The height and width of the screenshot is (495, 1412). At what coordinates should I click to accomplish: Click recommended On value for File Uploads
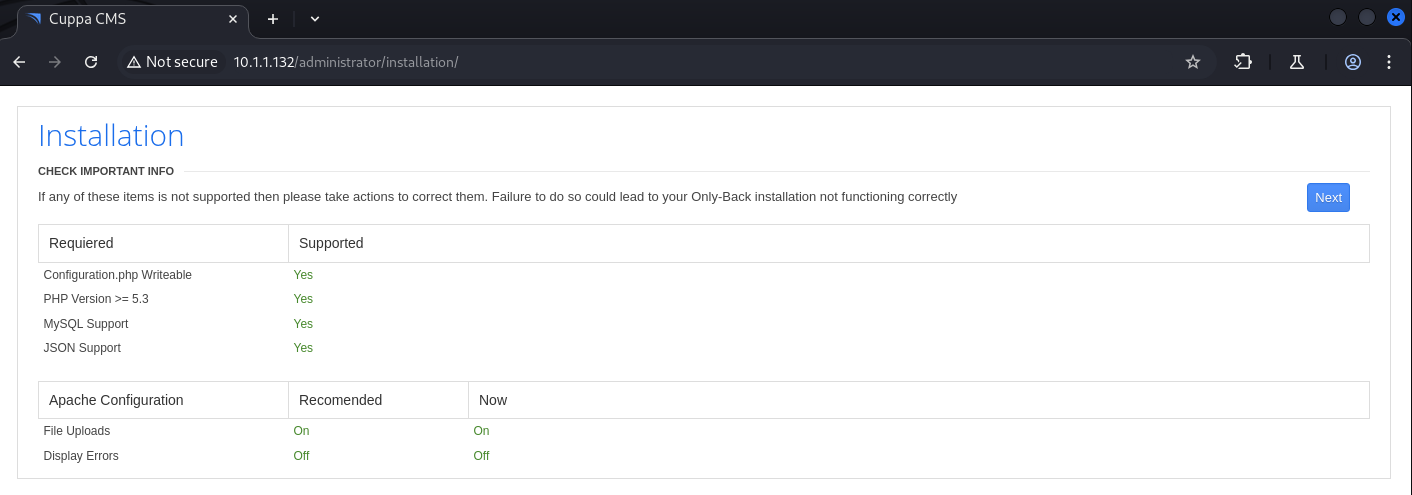(301, 431)
